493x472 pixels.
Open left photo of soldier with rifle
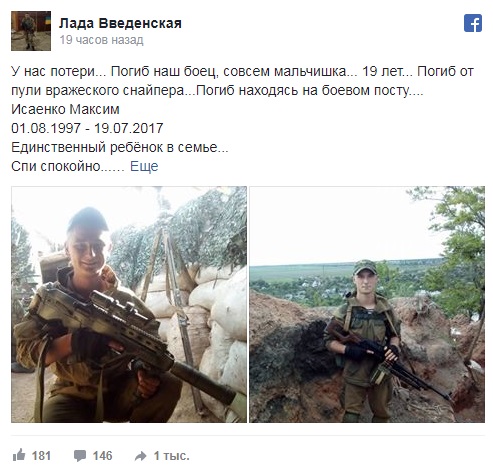[x=129, y=304]
